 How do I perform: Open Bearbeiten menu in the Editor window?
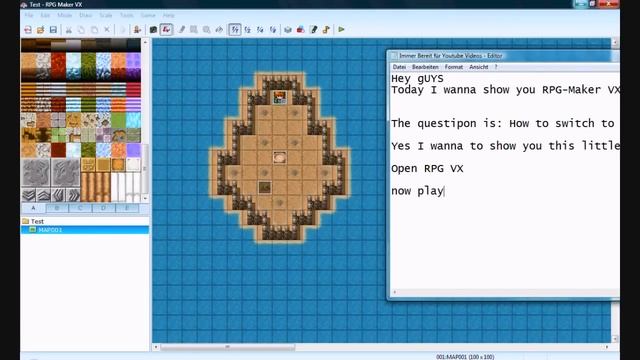coord(425,67)
